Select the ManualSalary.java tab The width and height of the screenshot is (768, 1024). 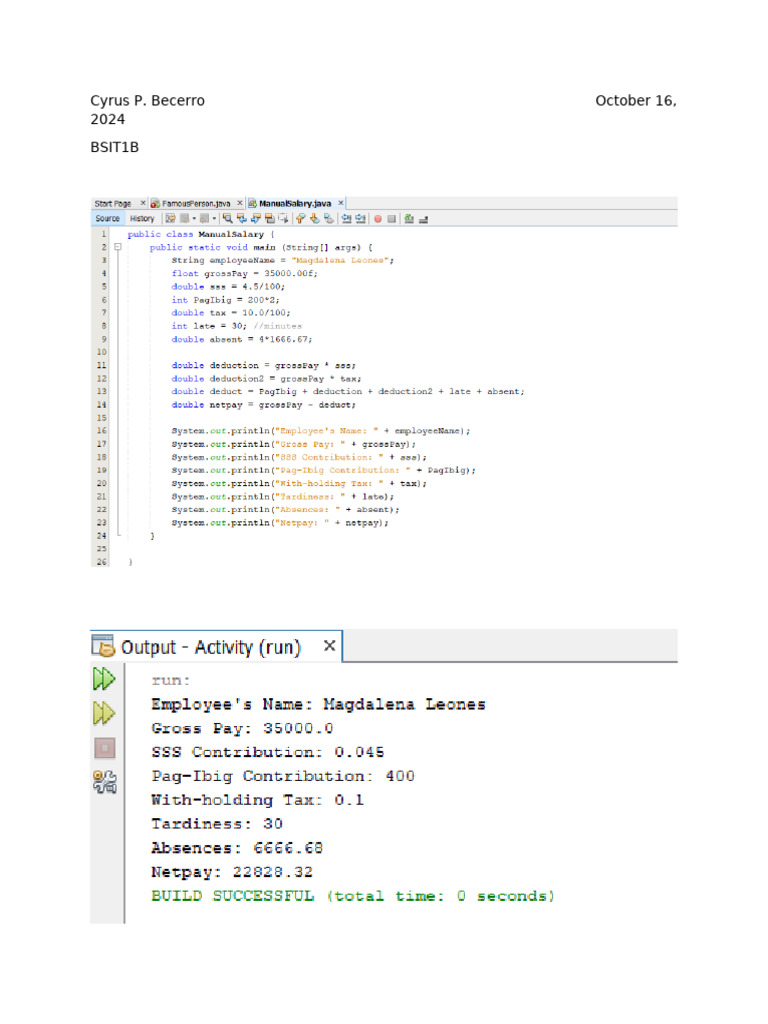(294, 203)
